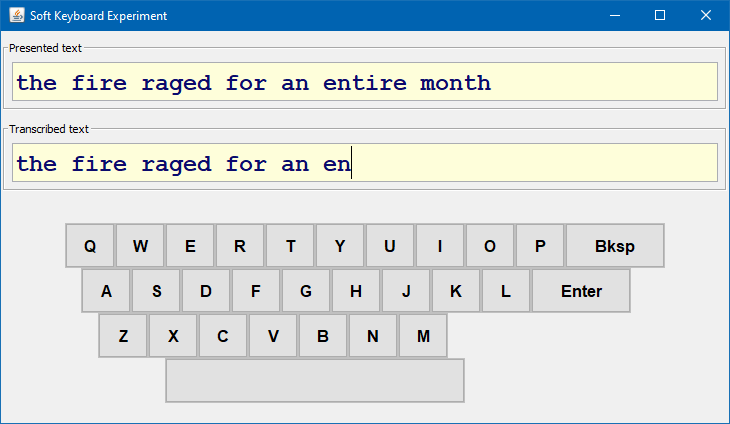Click the P key
The height and width of the screenshot is (424, 730).
[540, 246]
